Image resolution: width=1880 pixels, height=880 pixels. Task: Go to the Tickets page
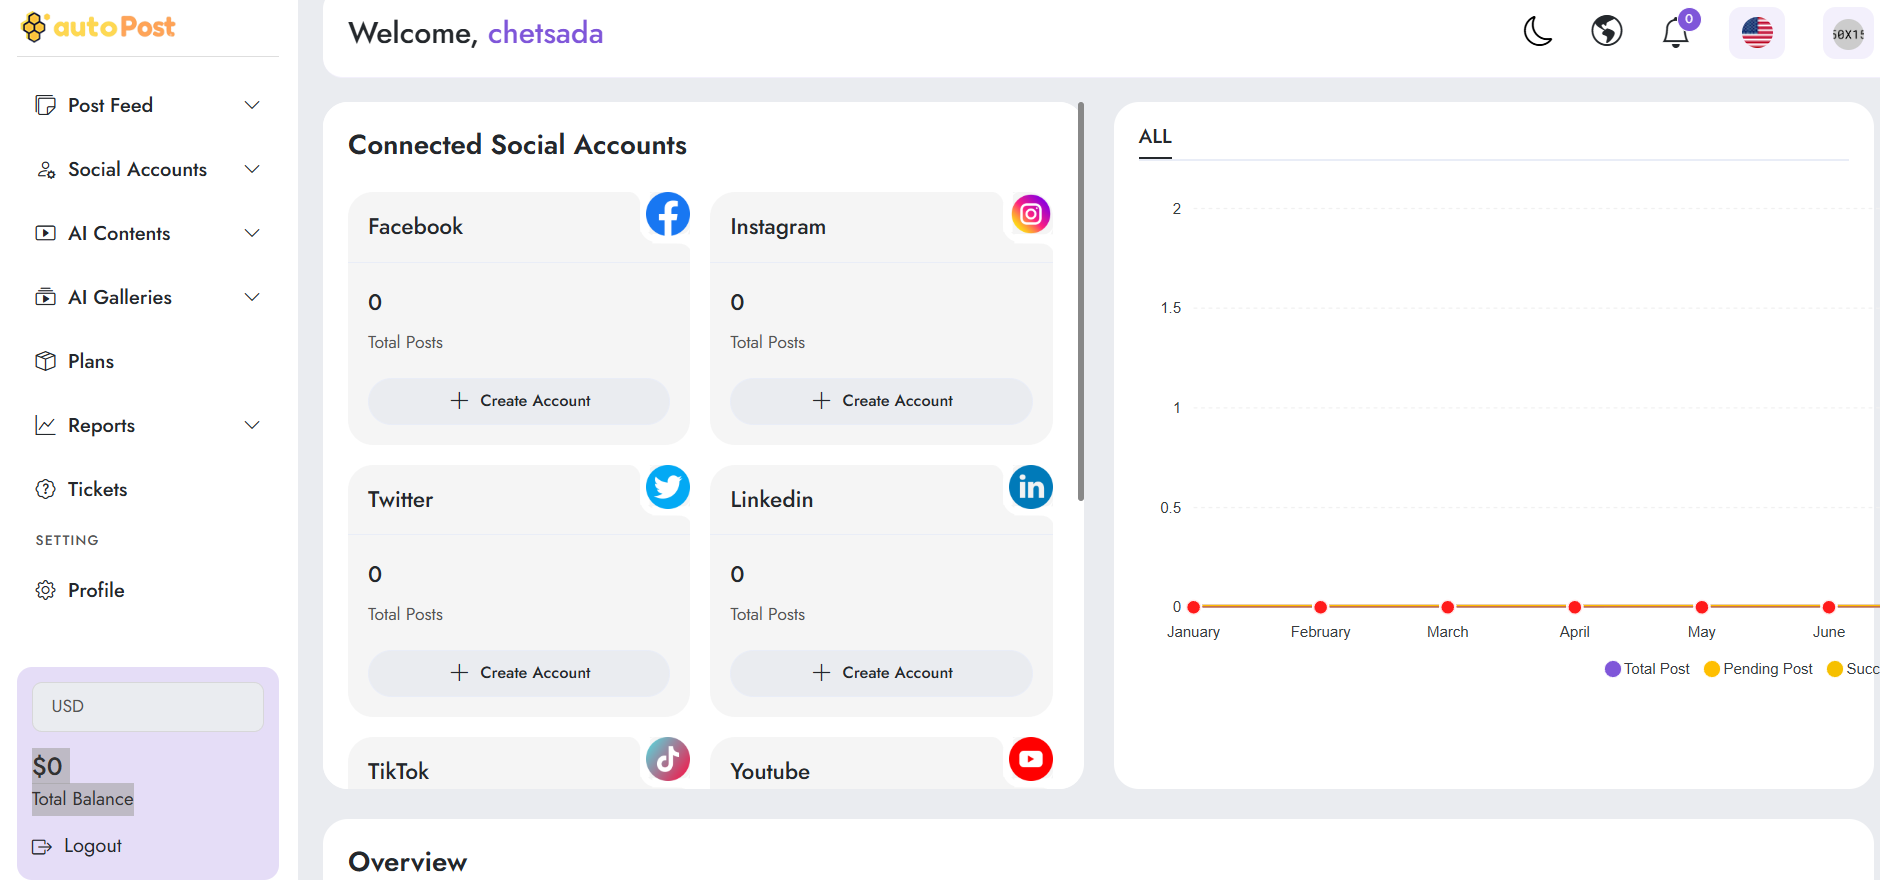click(148, 489)
